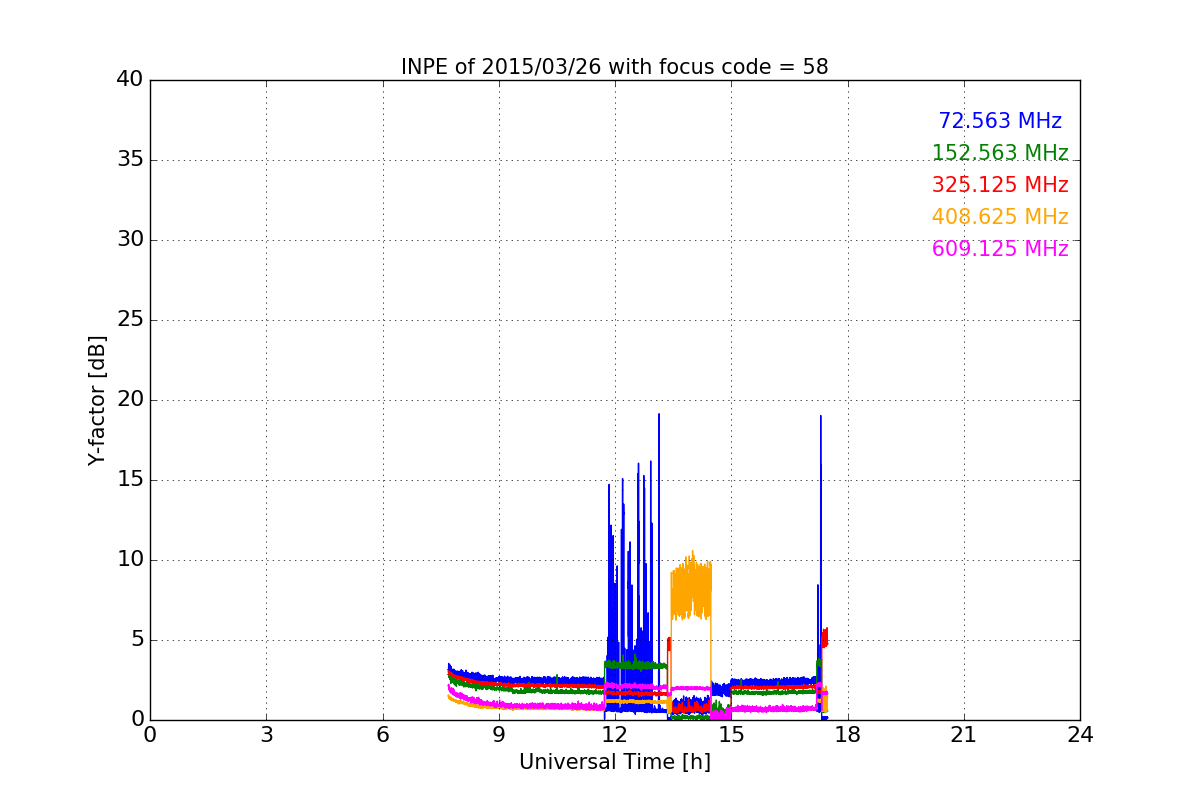The image size is (1200, 800).
Task: Click the y-axis tick label 30
Action: pyautogui.click(x=130, y=240)
